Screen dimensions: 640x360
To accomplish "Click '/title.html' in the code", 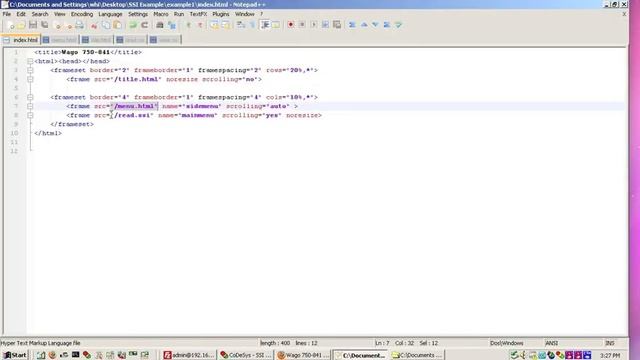I will coord(136,79).
